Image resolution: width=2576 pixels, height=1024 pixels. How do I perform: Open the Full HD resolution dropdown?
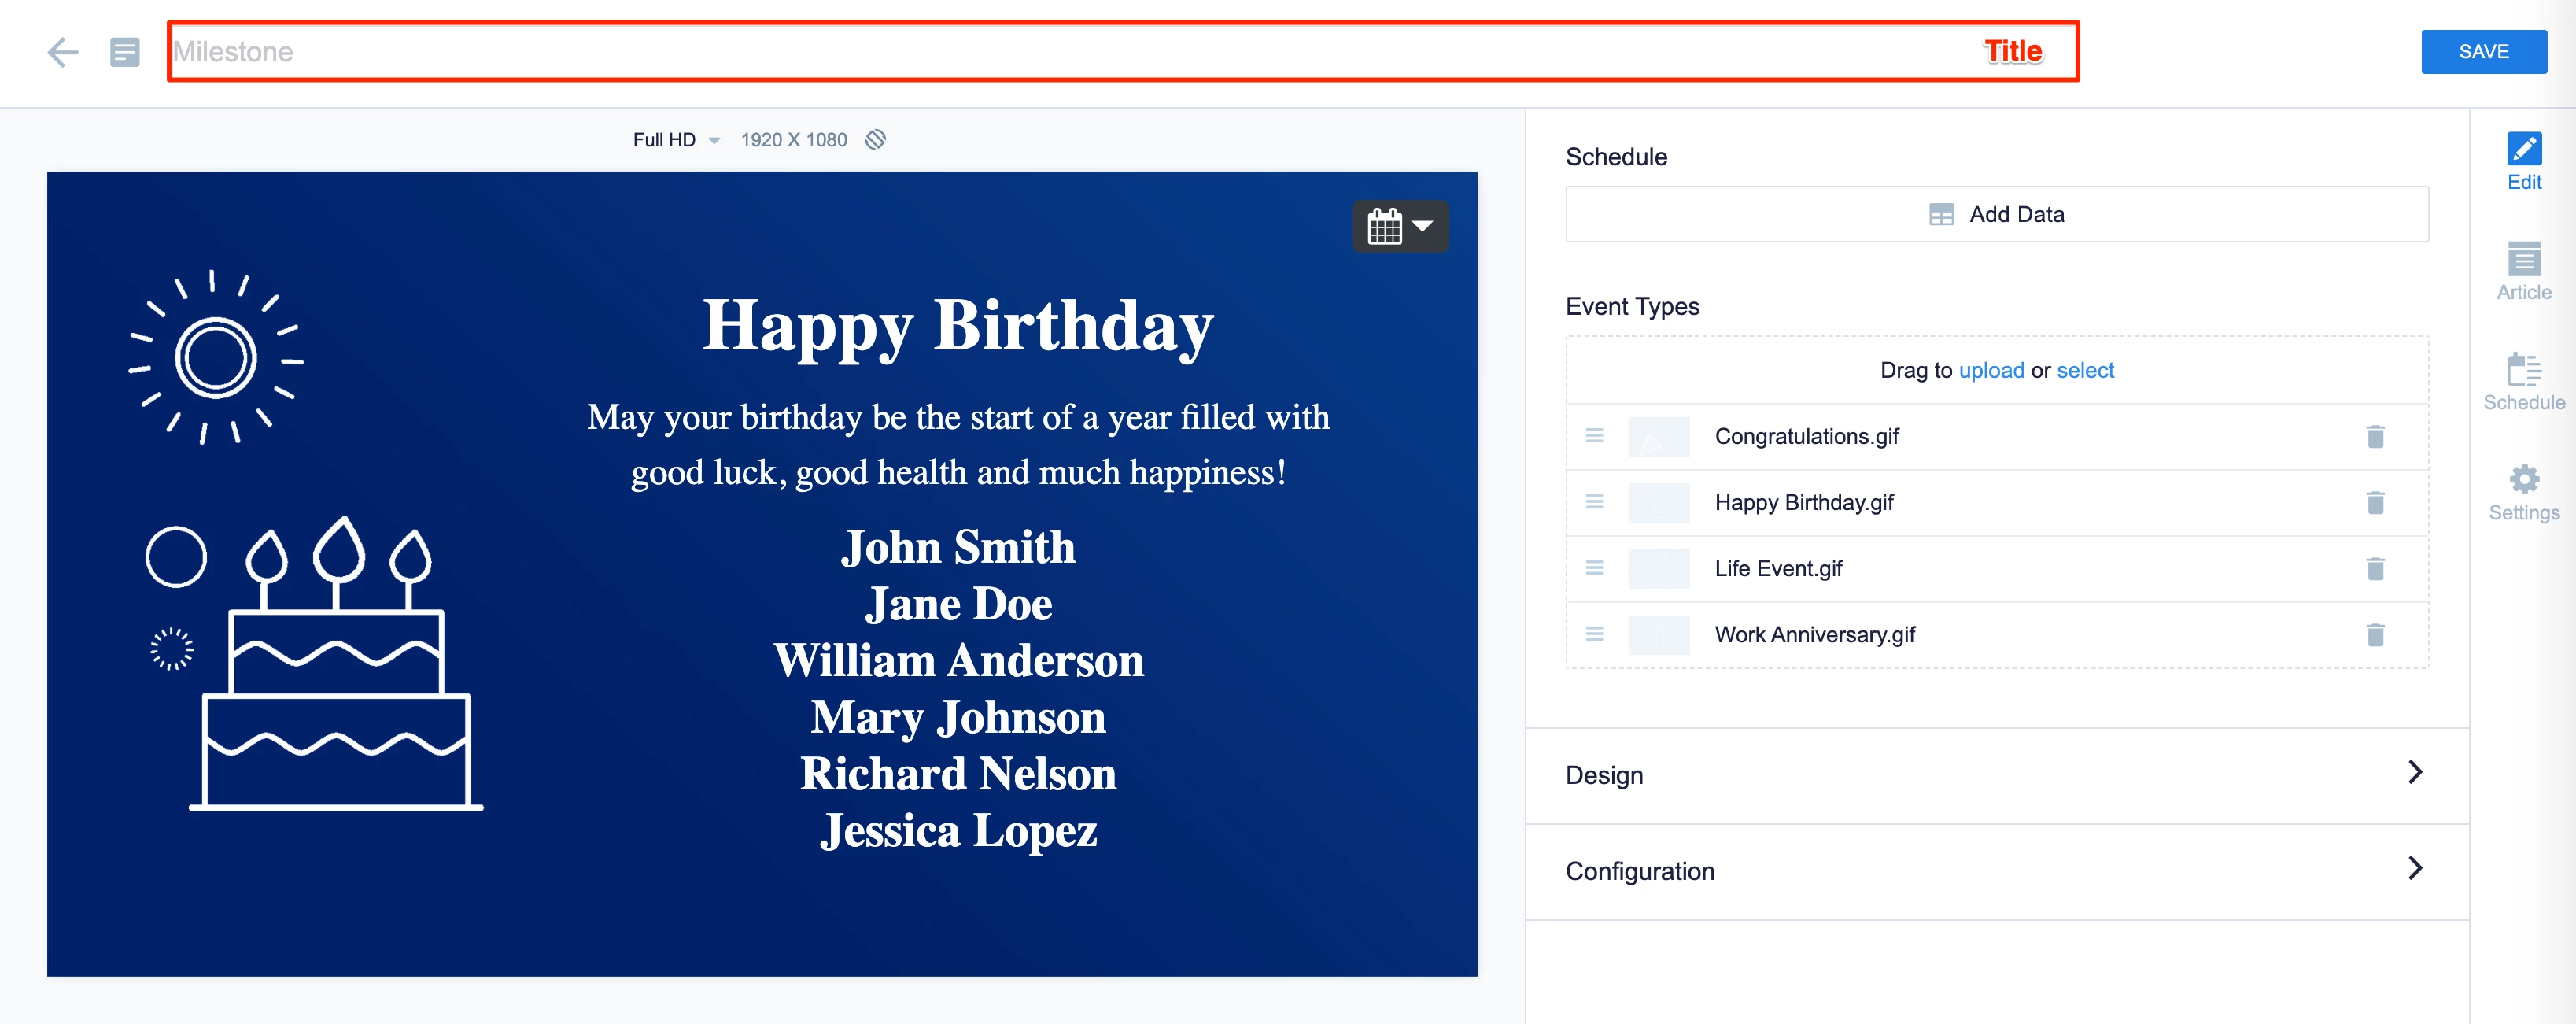coord(675,140)
